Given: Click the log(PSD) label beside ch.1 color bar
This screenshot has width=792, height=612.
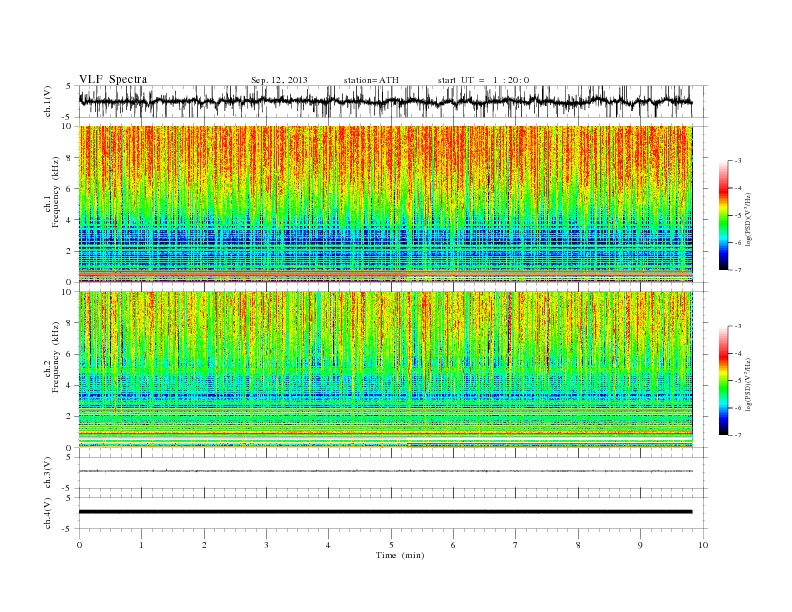Looking at the screenshot, I should click(749, 218).
